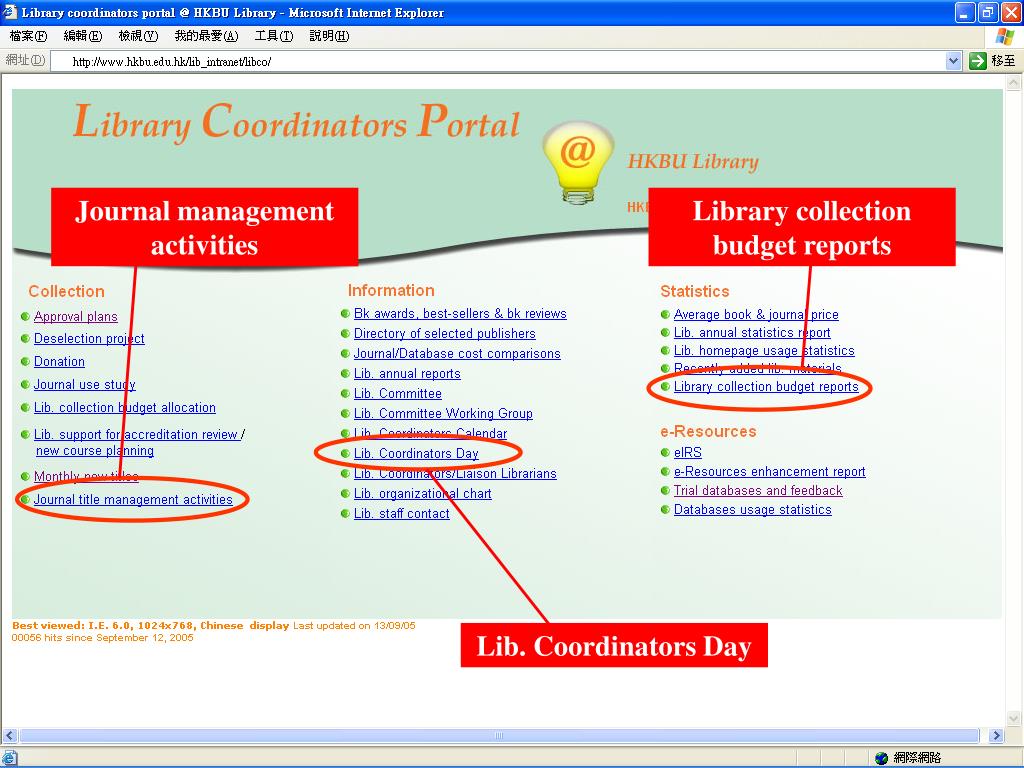1024x768 pixels.
Task: Expand the address bar history dropdown
Action: tap(953, 61)
